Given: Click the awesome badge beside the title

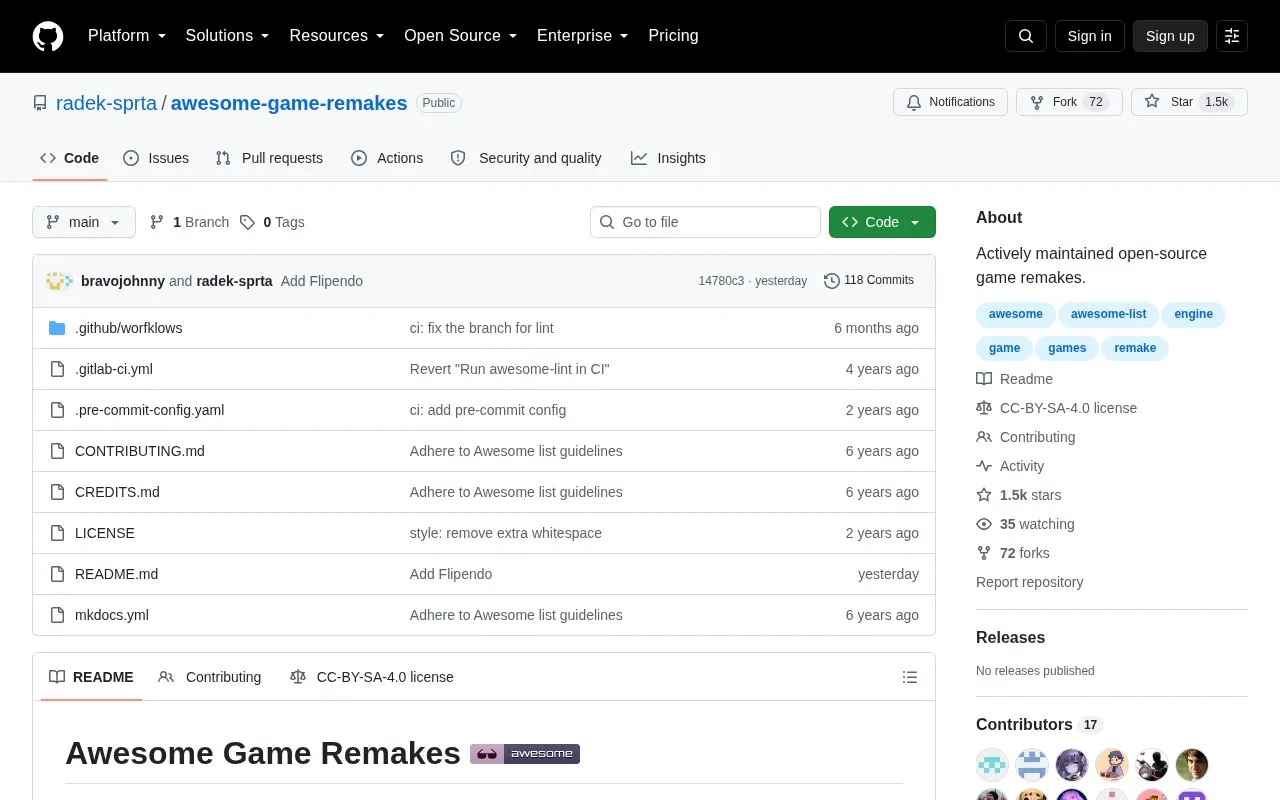Looking at the screenshot, I should coord(525,753).
